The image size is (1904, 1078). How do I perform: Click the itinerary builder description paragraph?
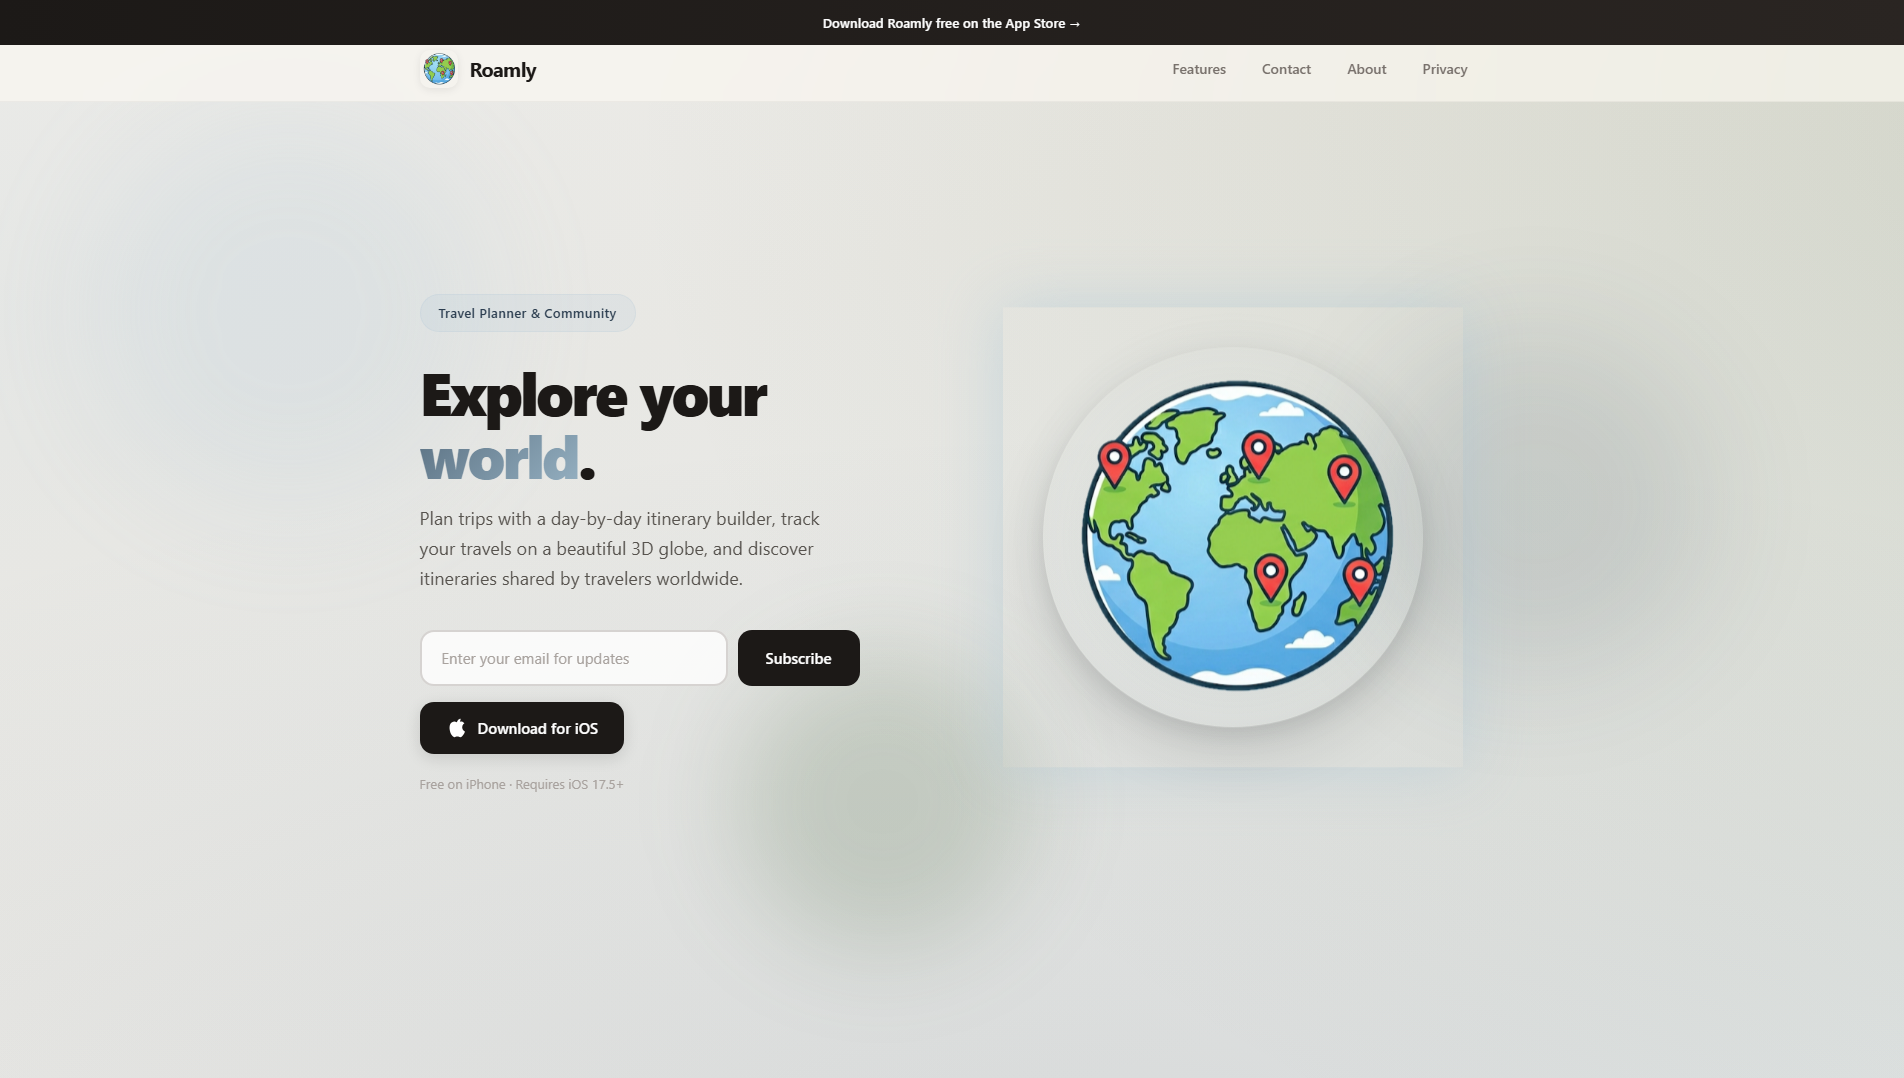tap(620, 549)
